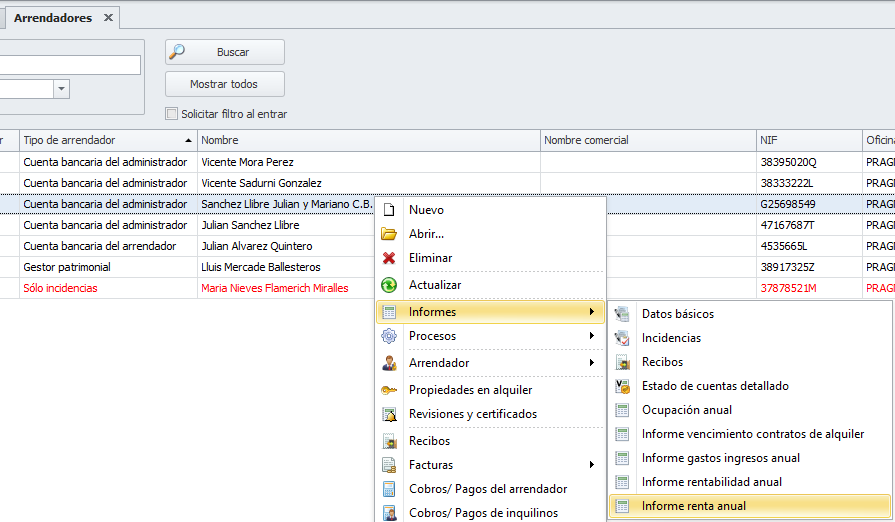The width and height of the screenshot is (895, 522).
Task: Select the Vicente Mora Perez row
Action: pyautogui.click(x=448, y=162)
